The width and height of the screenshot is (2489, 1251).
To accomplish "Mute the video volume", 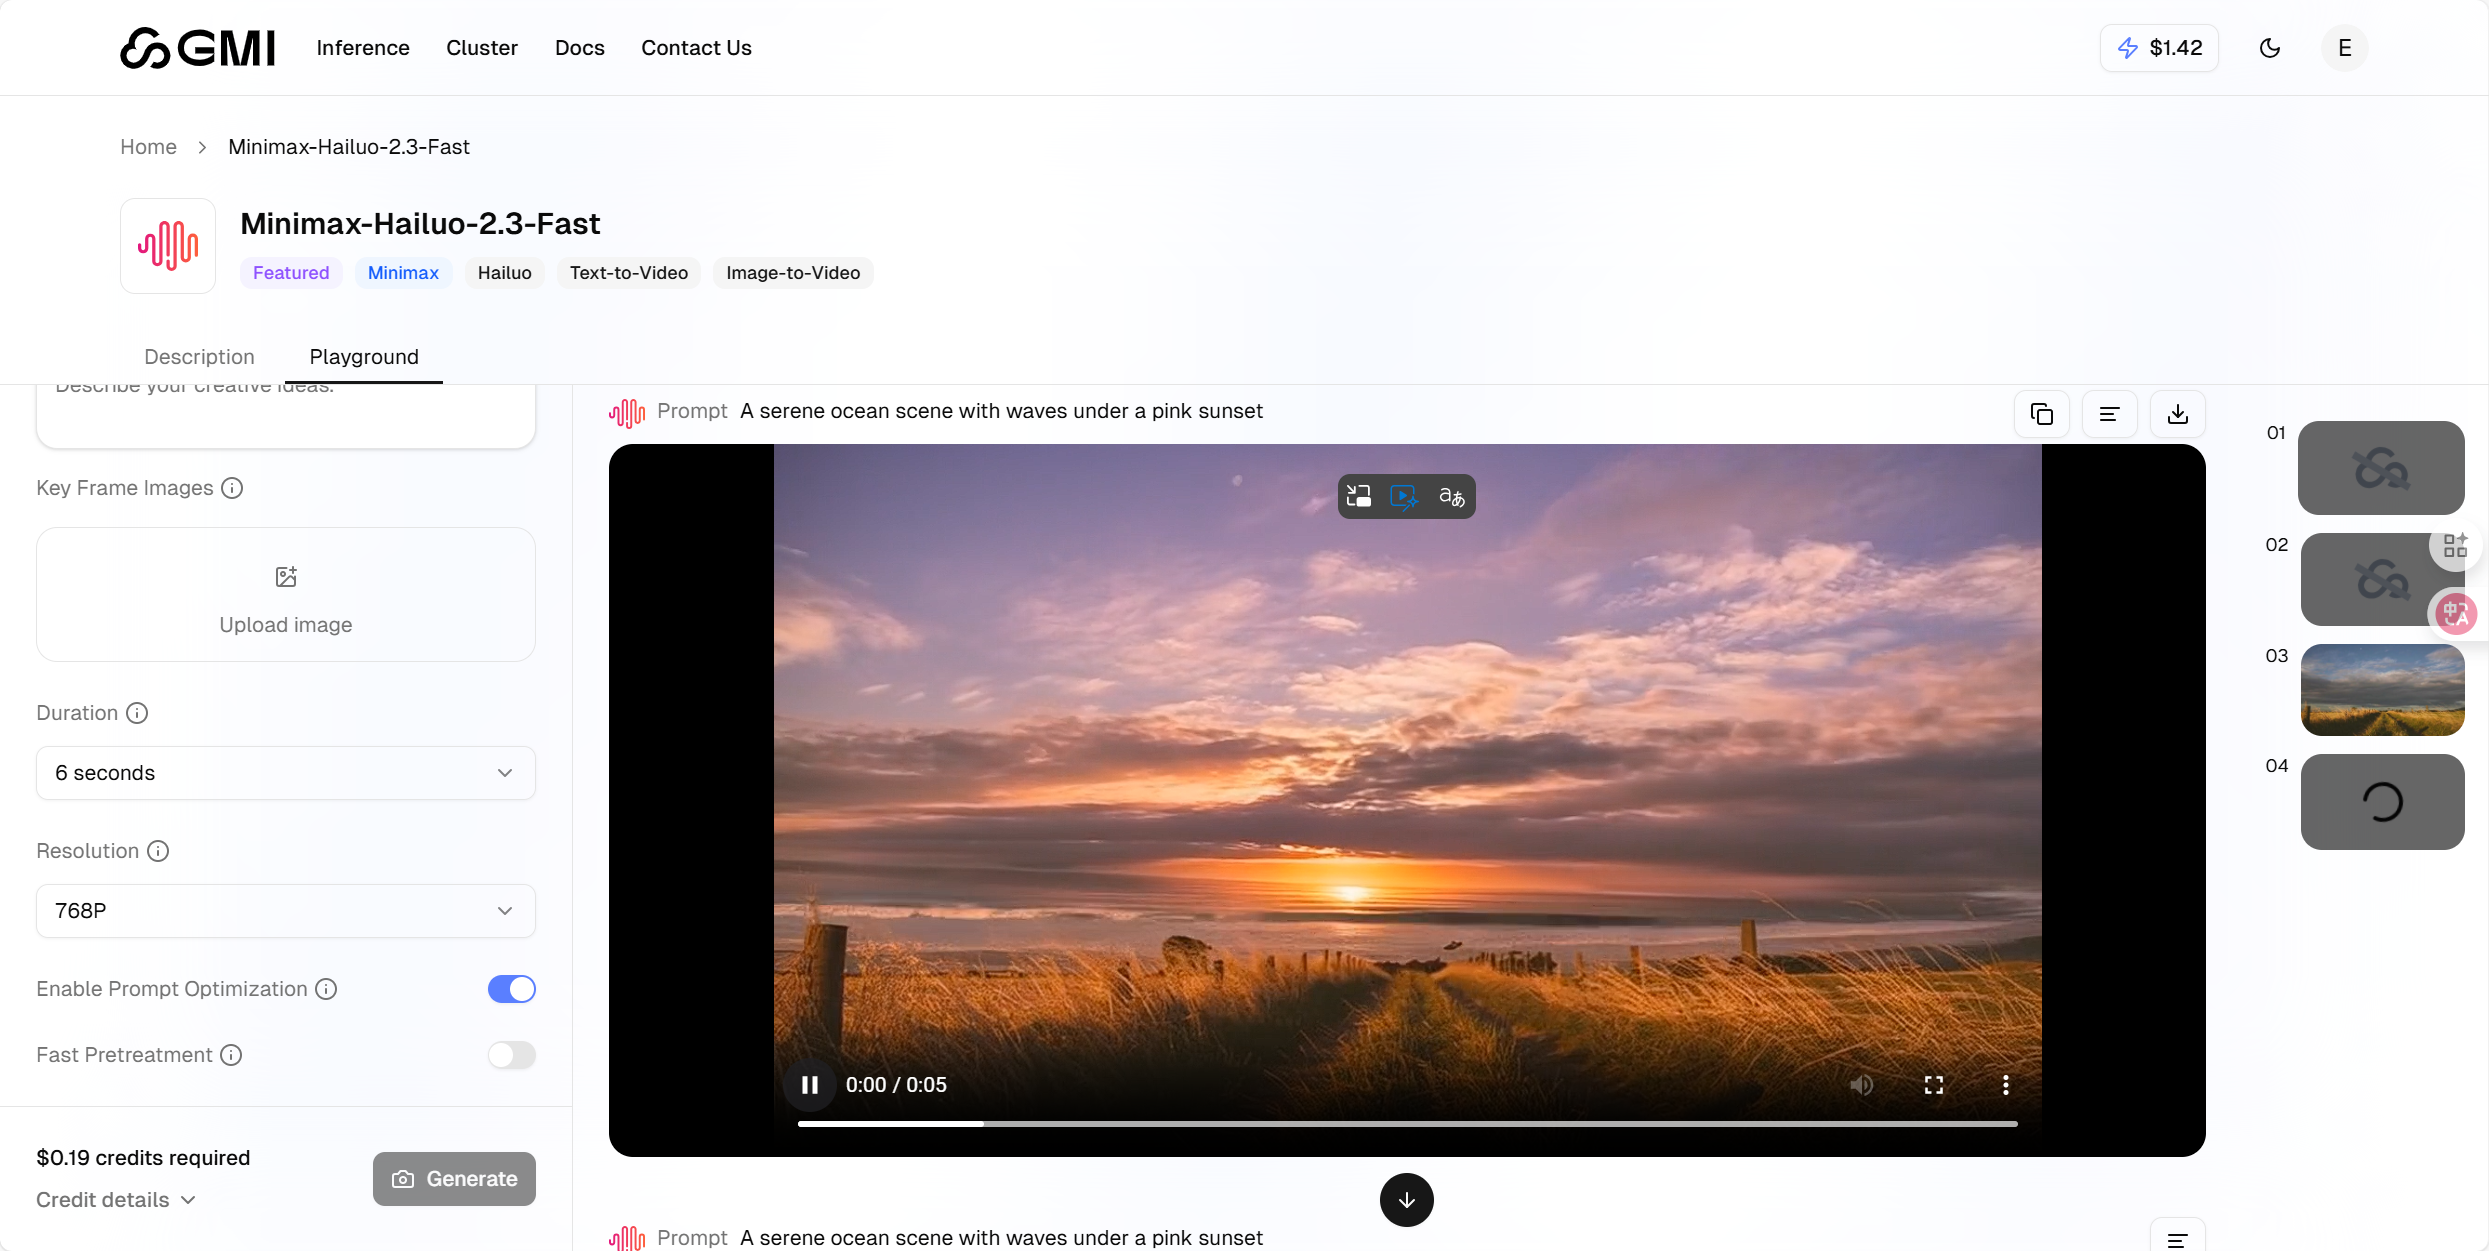I will click(x=1860, y=1085).
